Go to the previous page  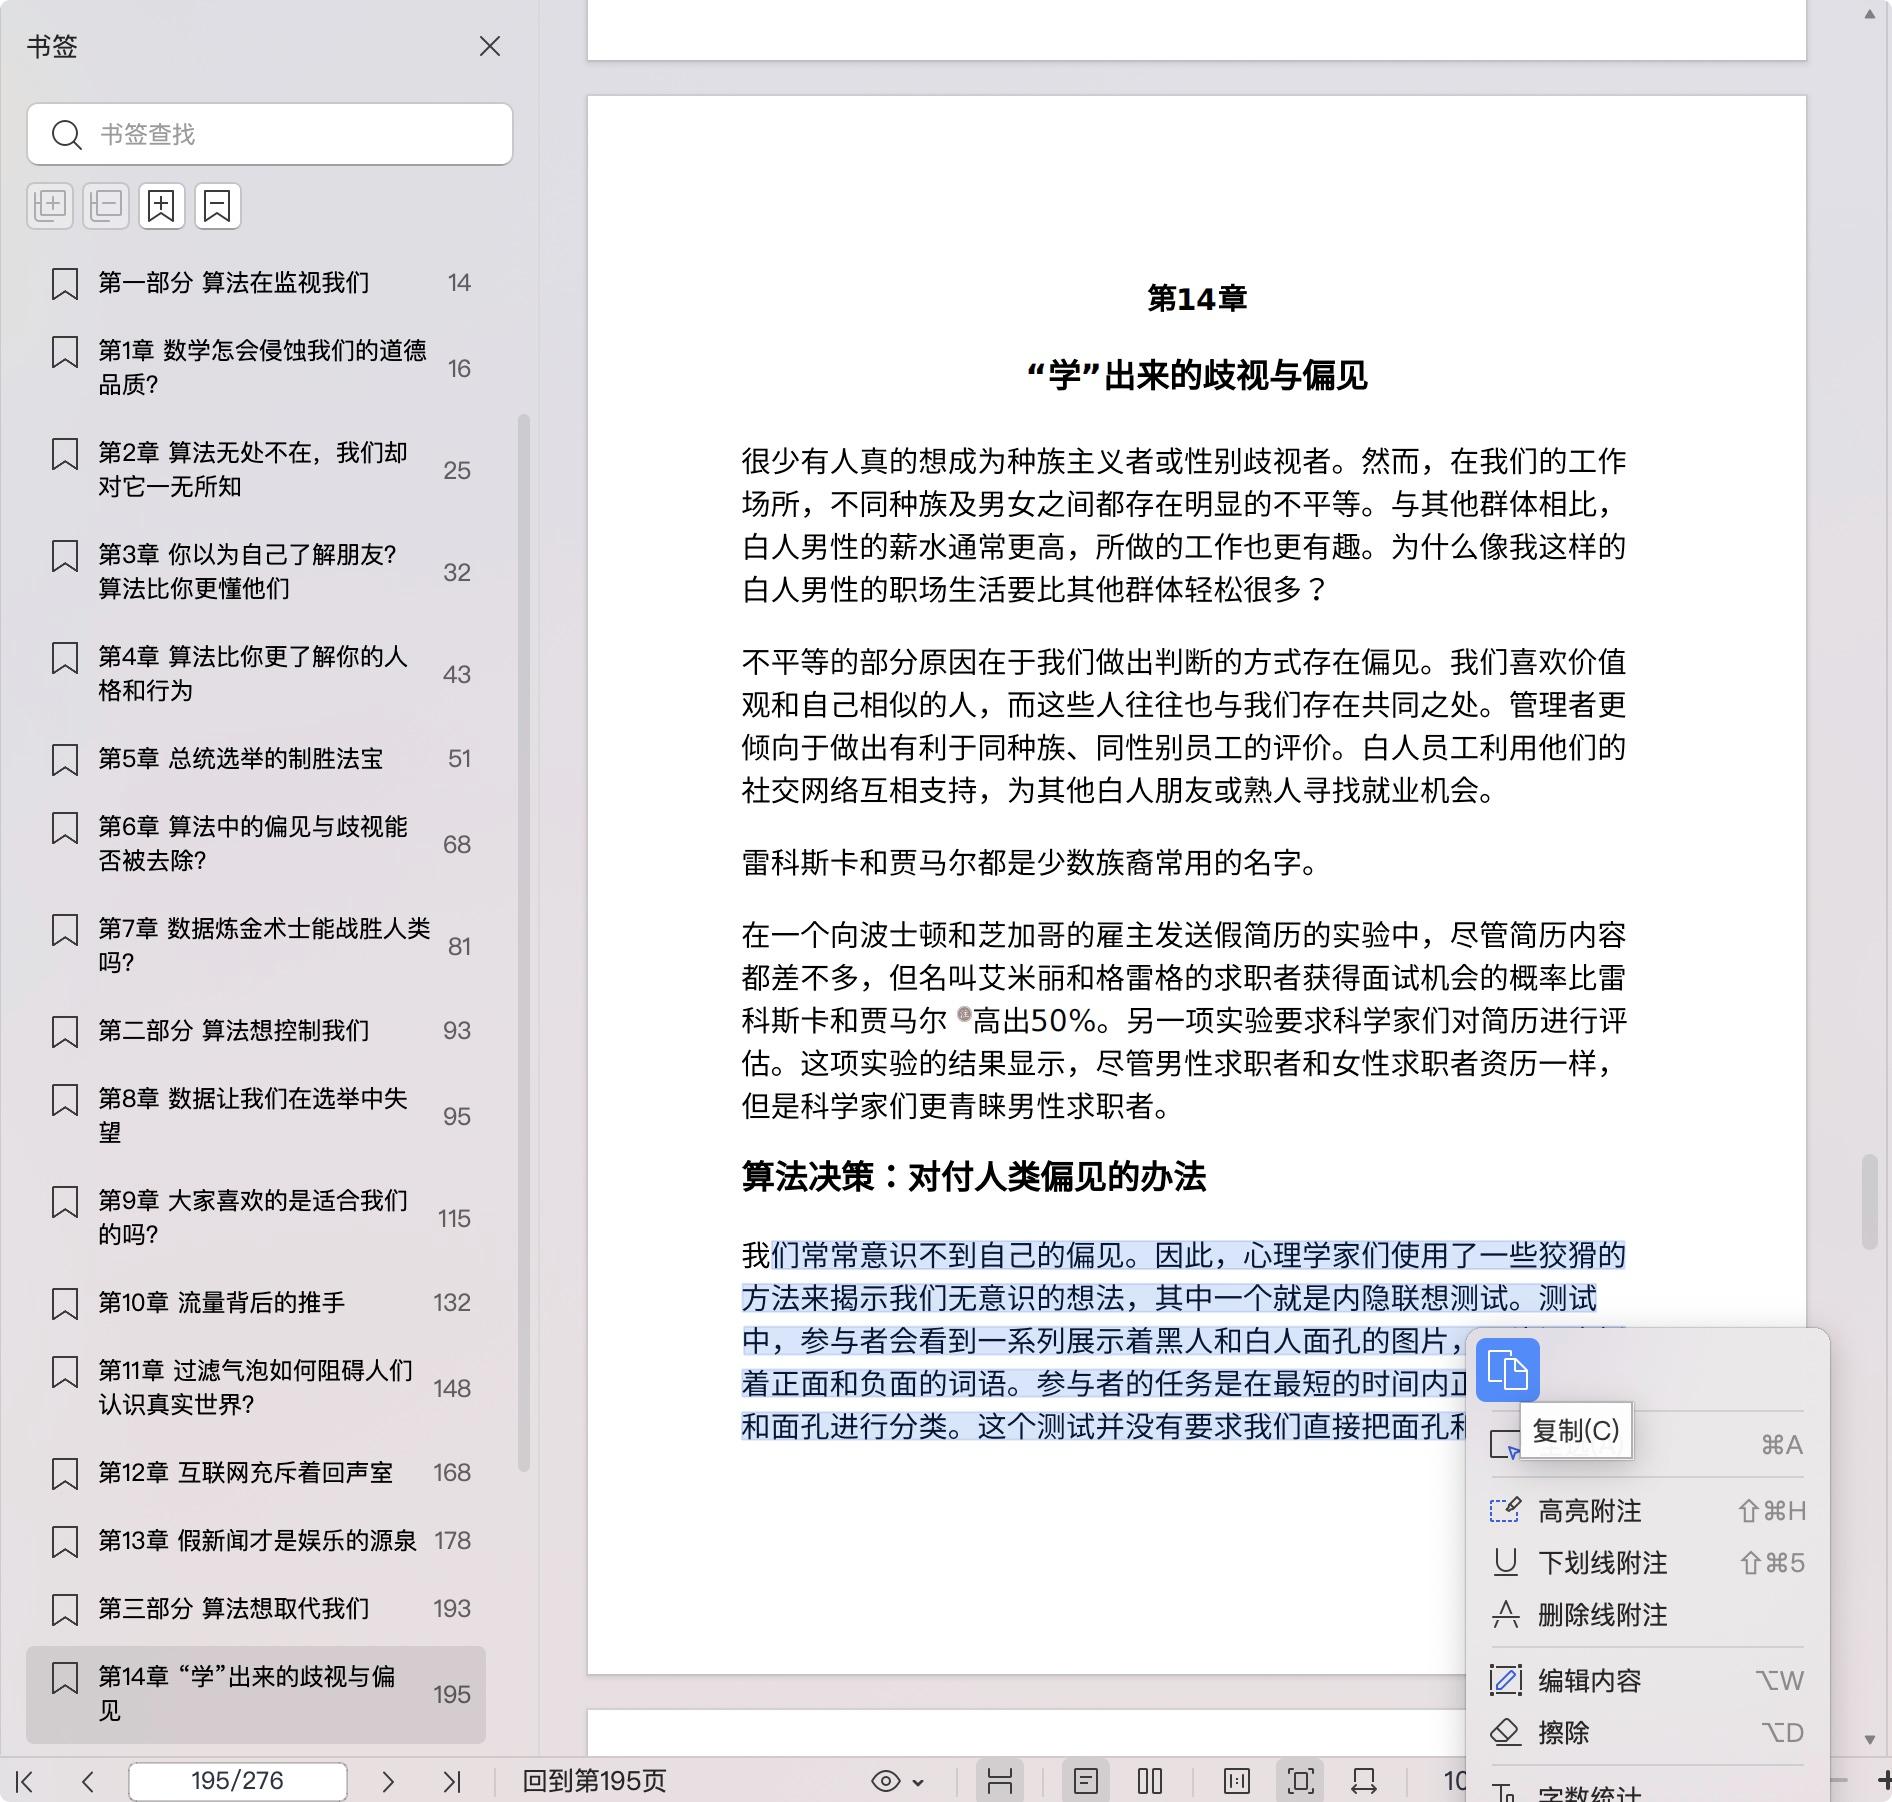(x=88, y=1781)
